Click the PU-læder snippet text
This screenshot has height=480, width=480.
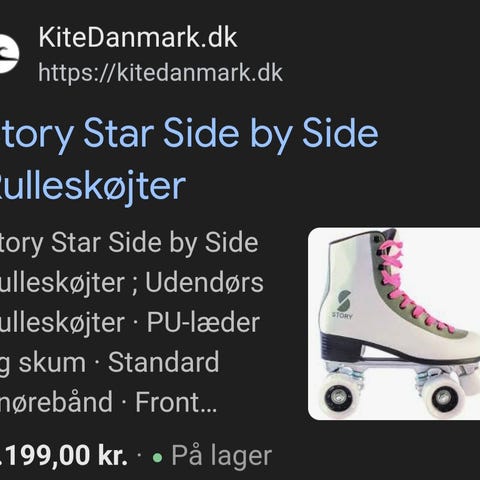[203, 323]
